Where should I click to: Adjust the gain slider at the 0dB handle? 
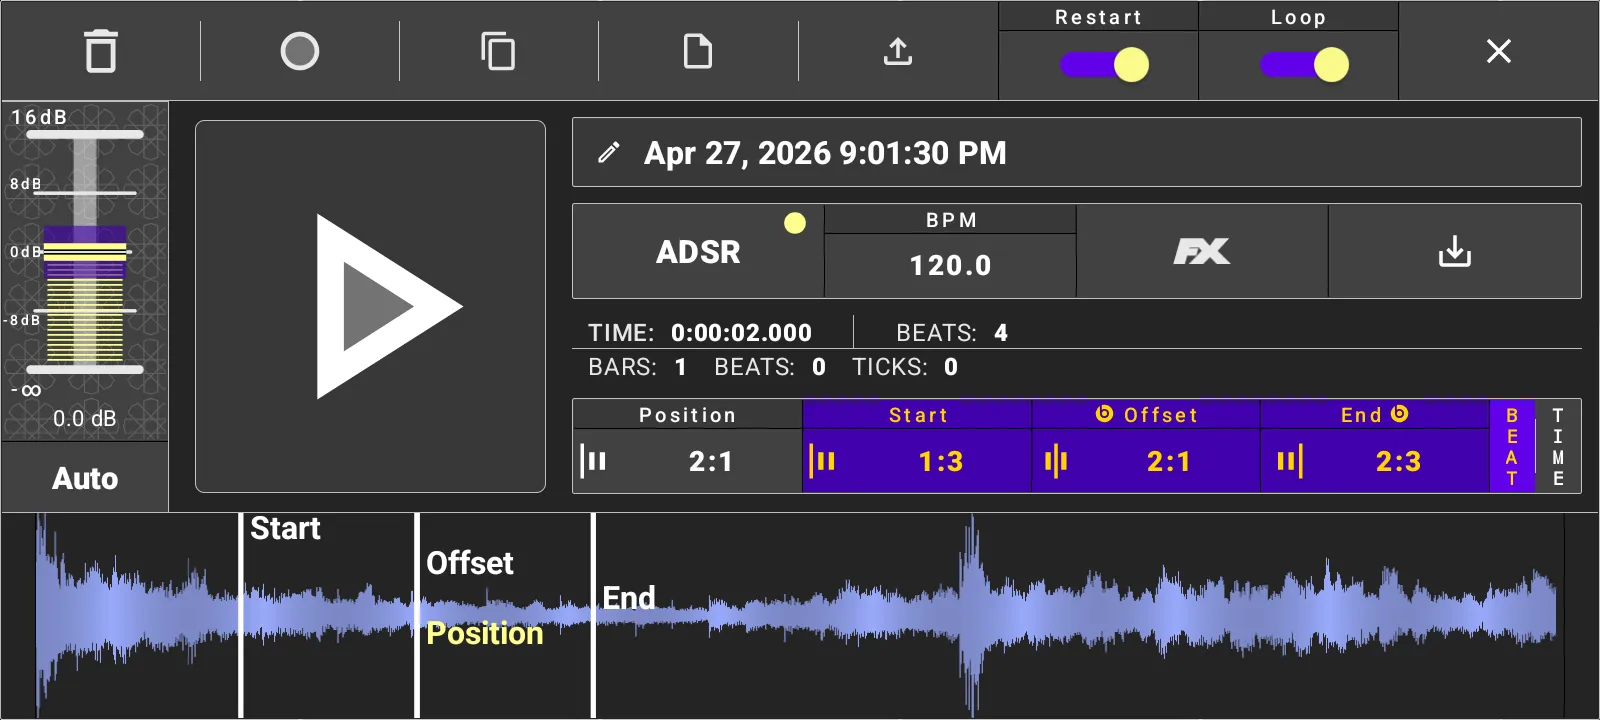85,251
